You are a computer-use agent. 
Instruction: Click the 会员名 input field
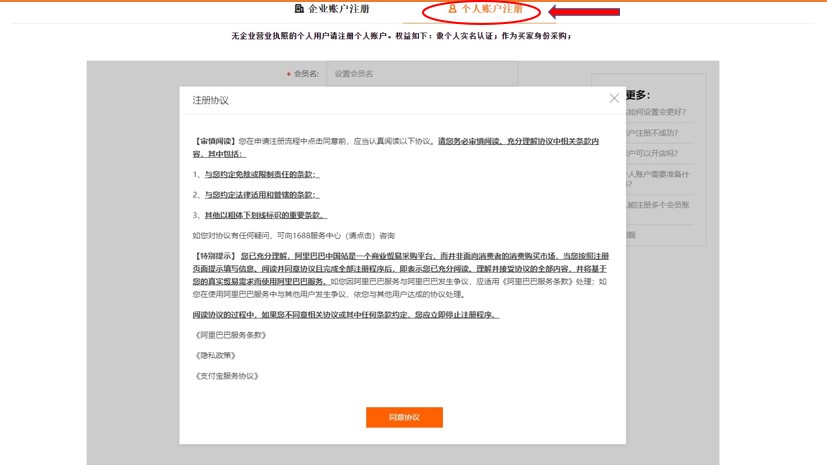coord(422,74)
